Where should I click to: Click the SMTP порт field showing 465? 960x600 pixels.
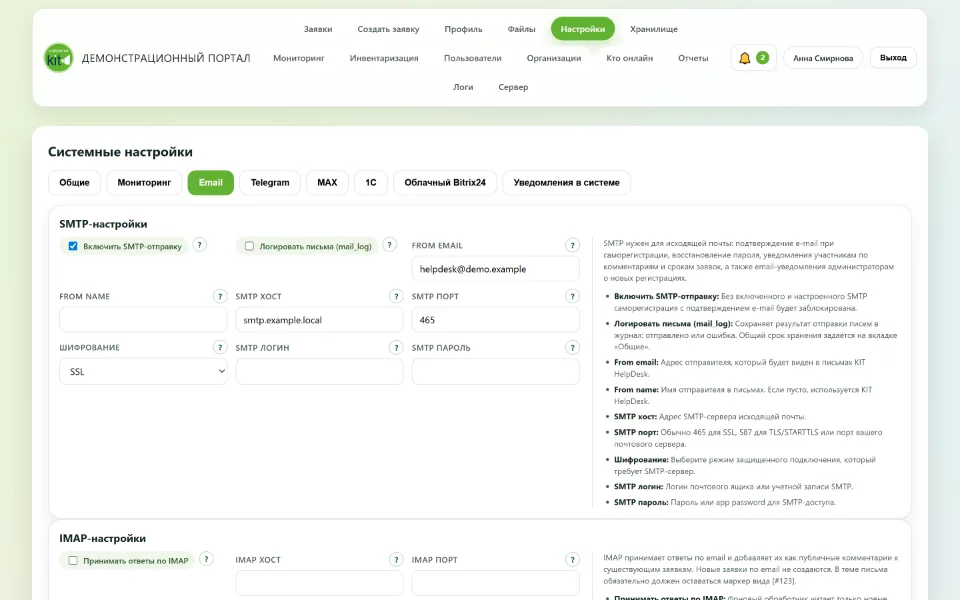495,320
